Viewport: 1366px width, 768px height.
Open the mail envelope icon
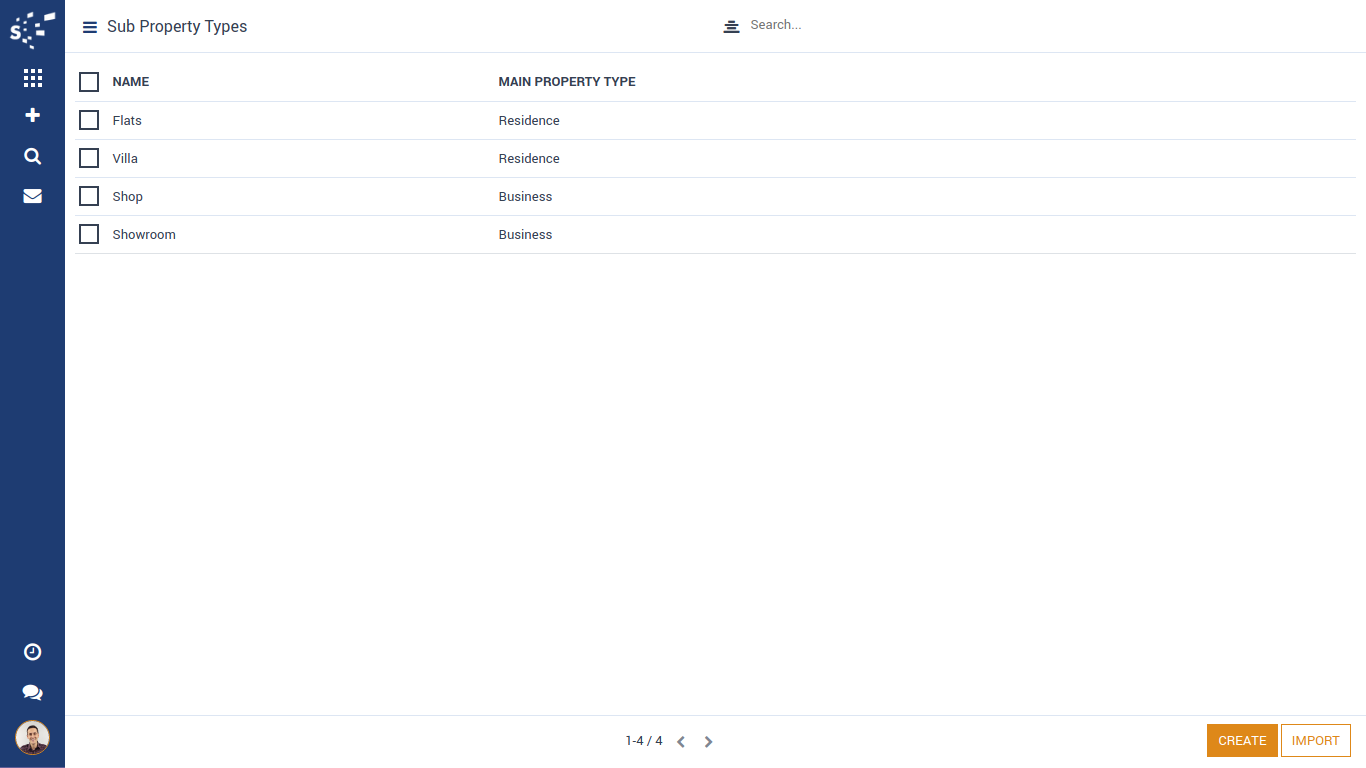(x=32, y=196)
